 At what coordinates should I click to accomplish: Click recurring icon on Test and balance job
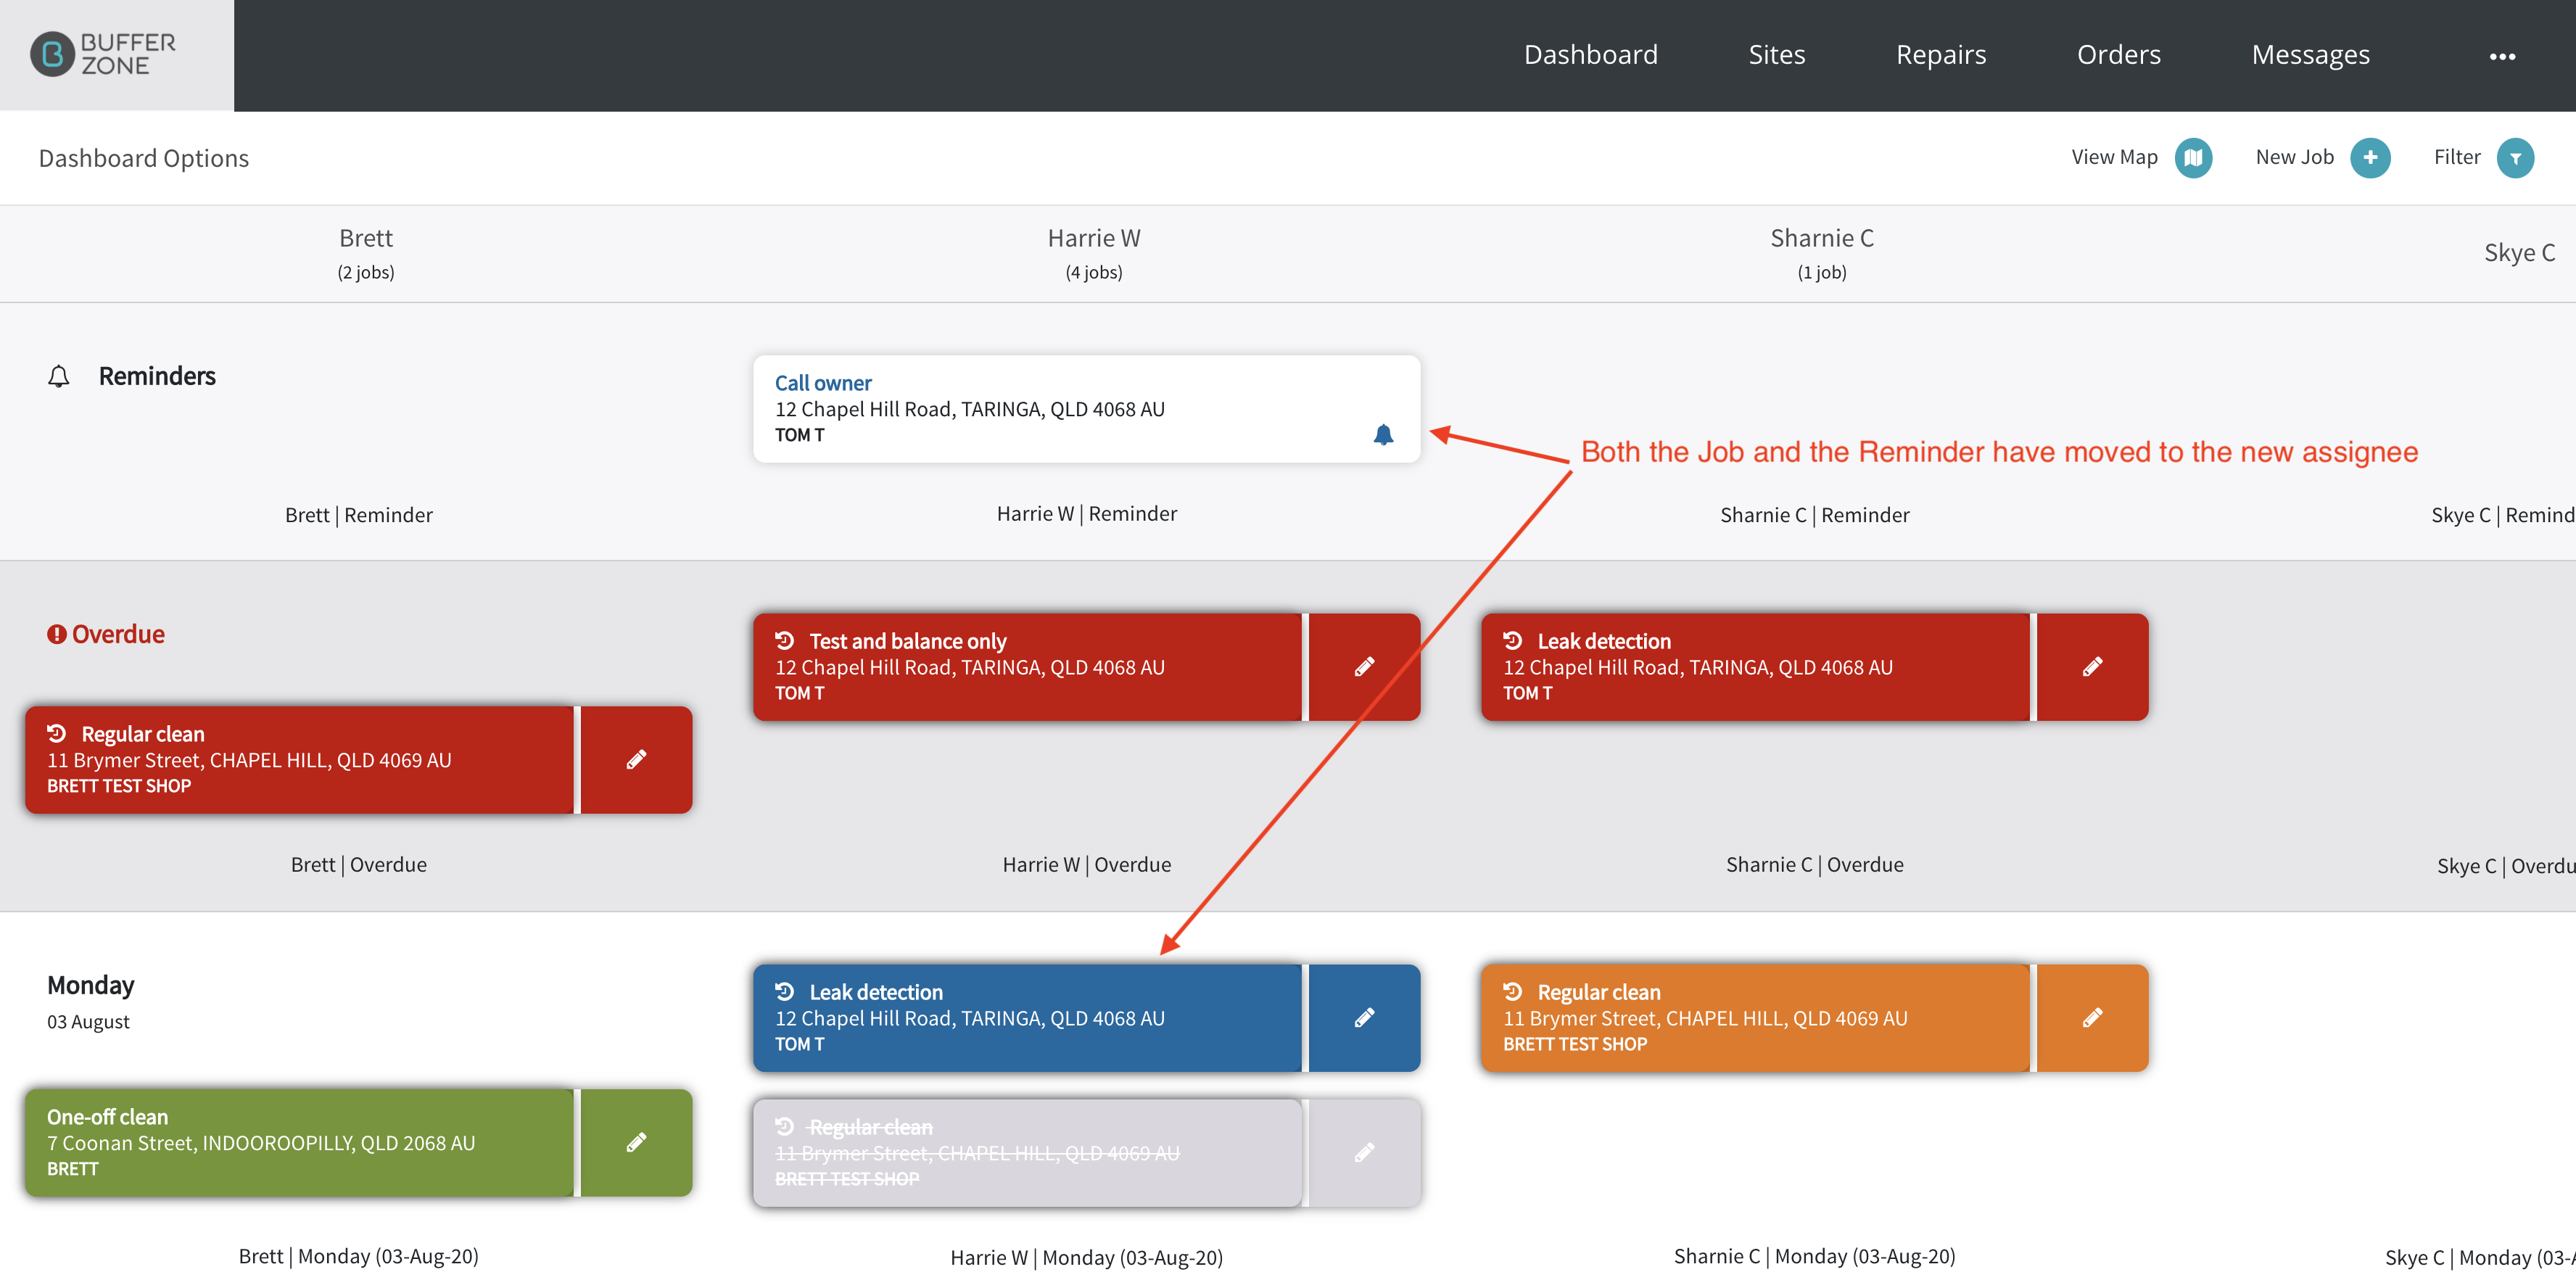point(785,640)
